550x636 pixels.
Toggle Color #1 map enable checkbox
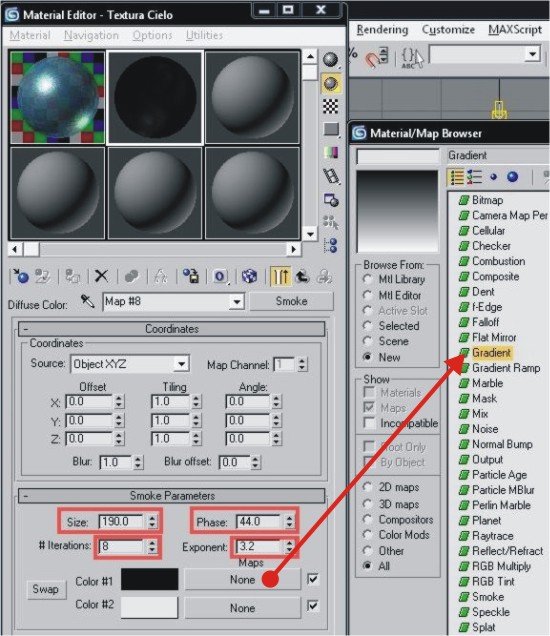pyautogui.click(x=313, y=579)
